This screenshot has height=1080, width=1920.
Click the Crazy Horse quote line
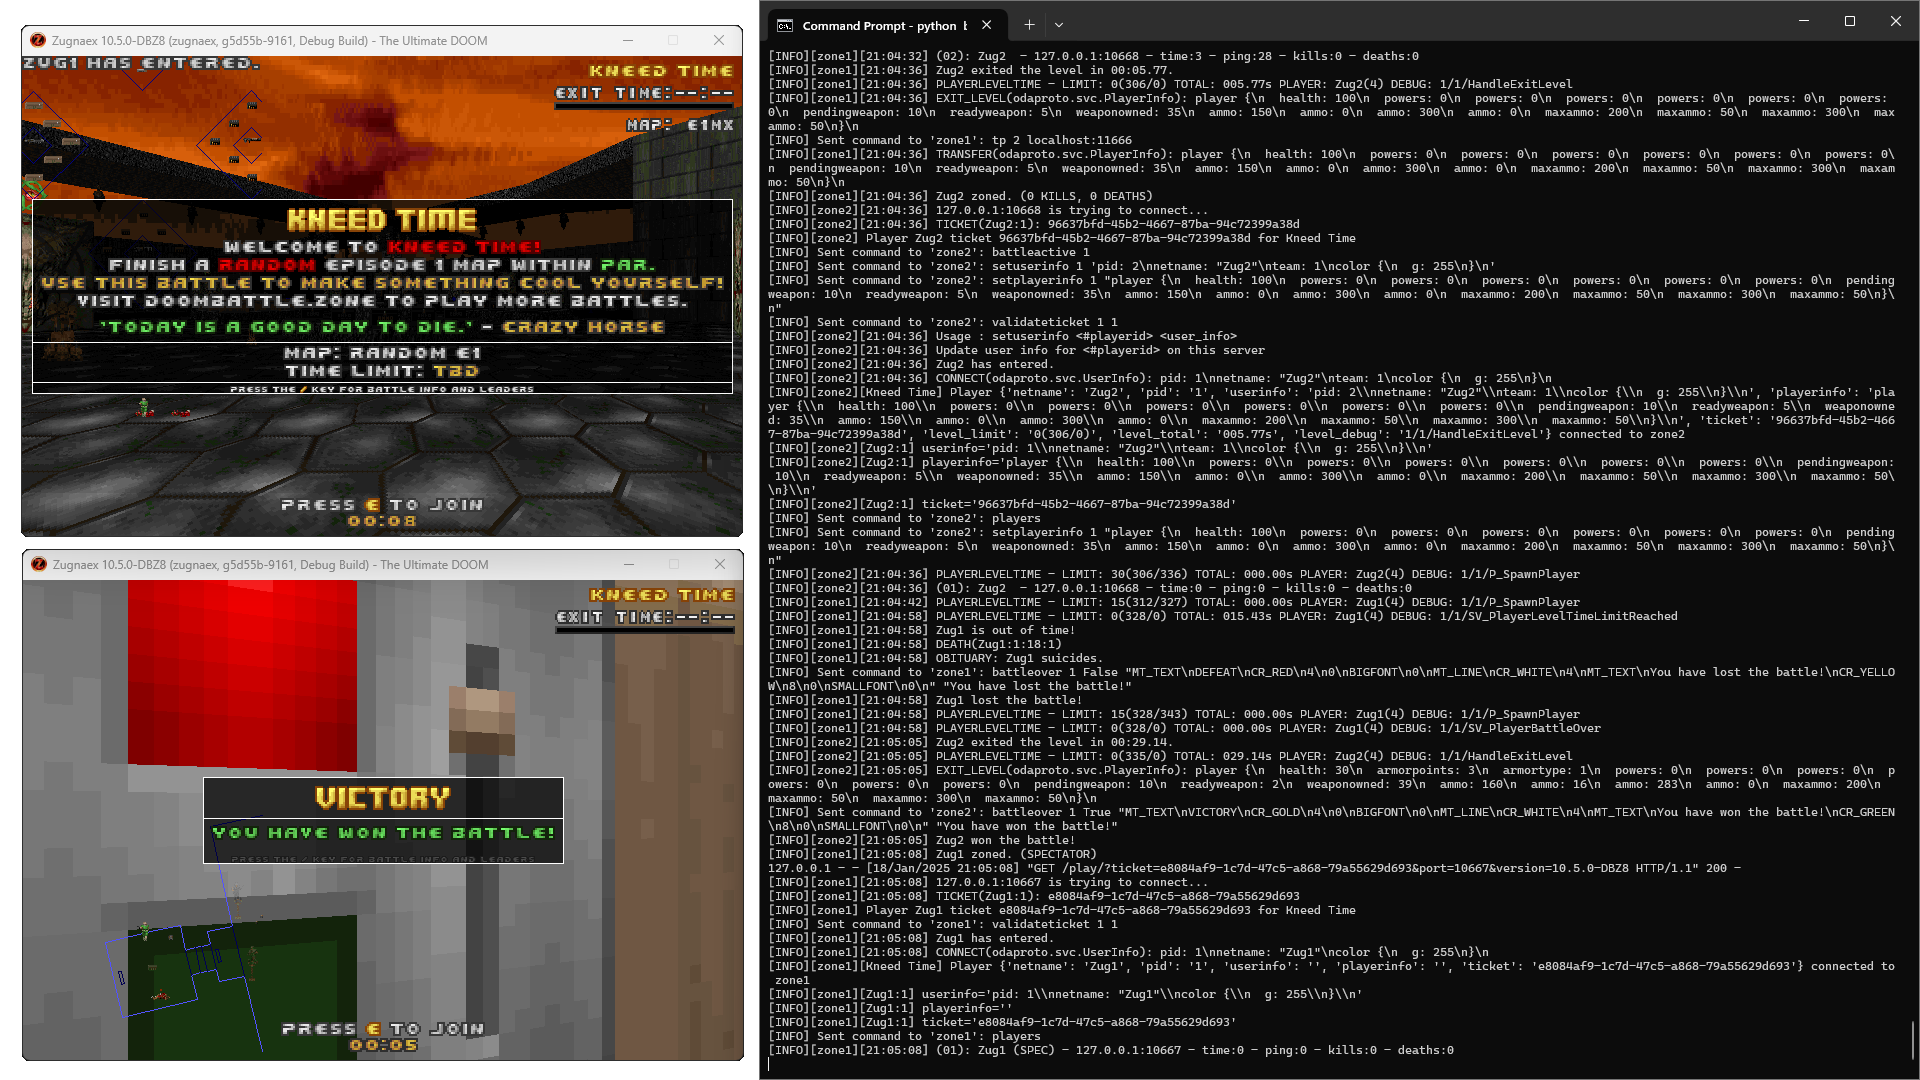pos(382,327)
